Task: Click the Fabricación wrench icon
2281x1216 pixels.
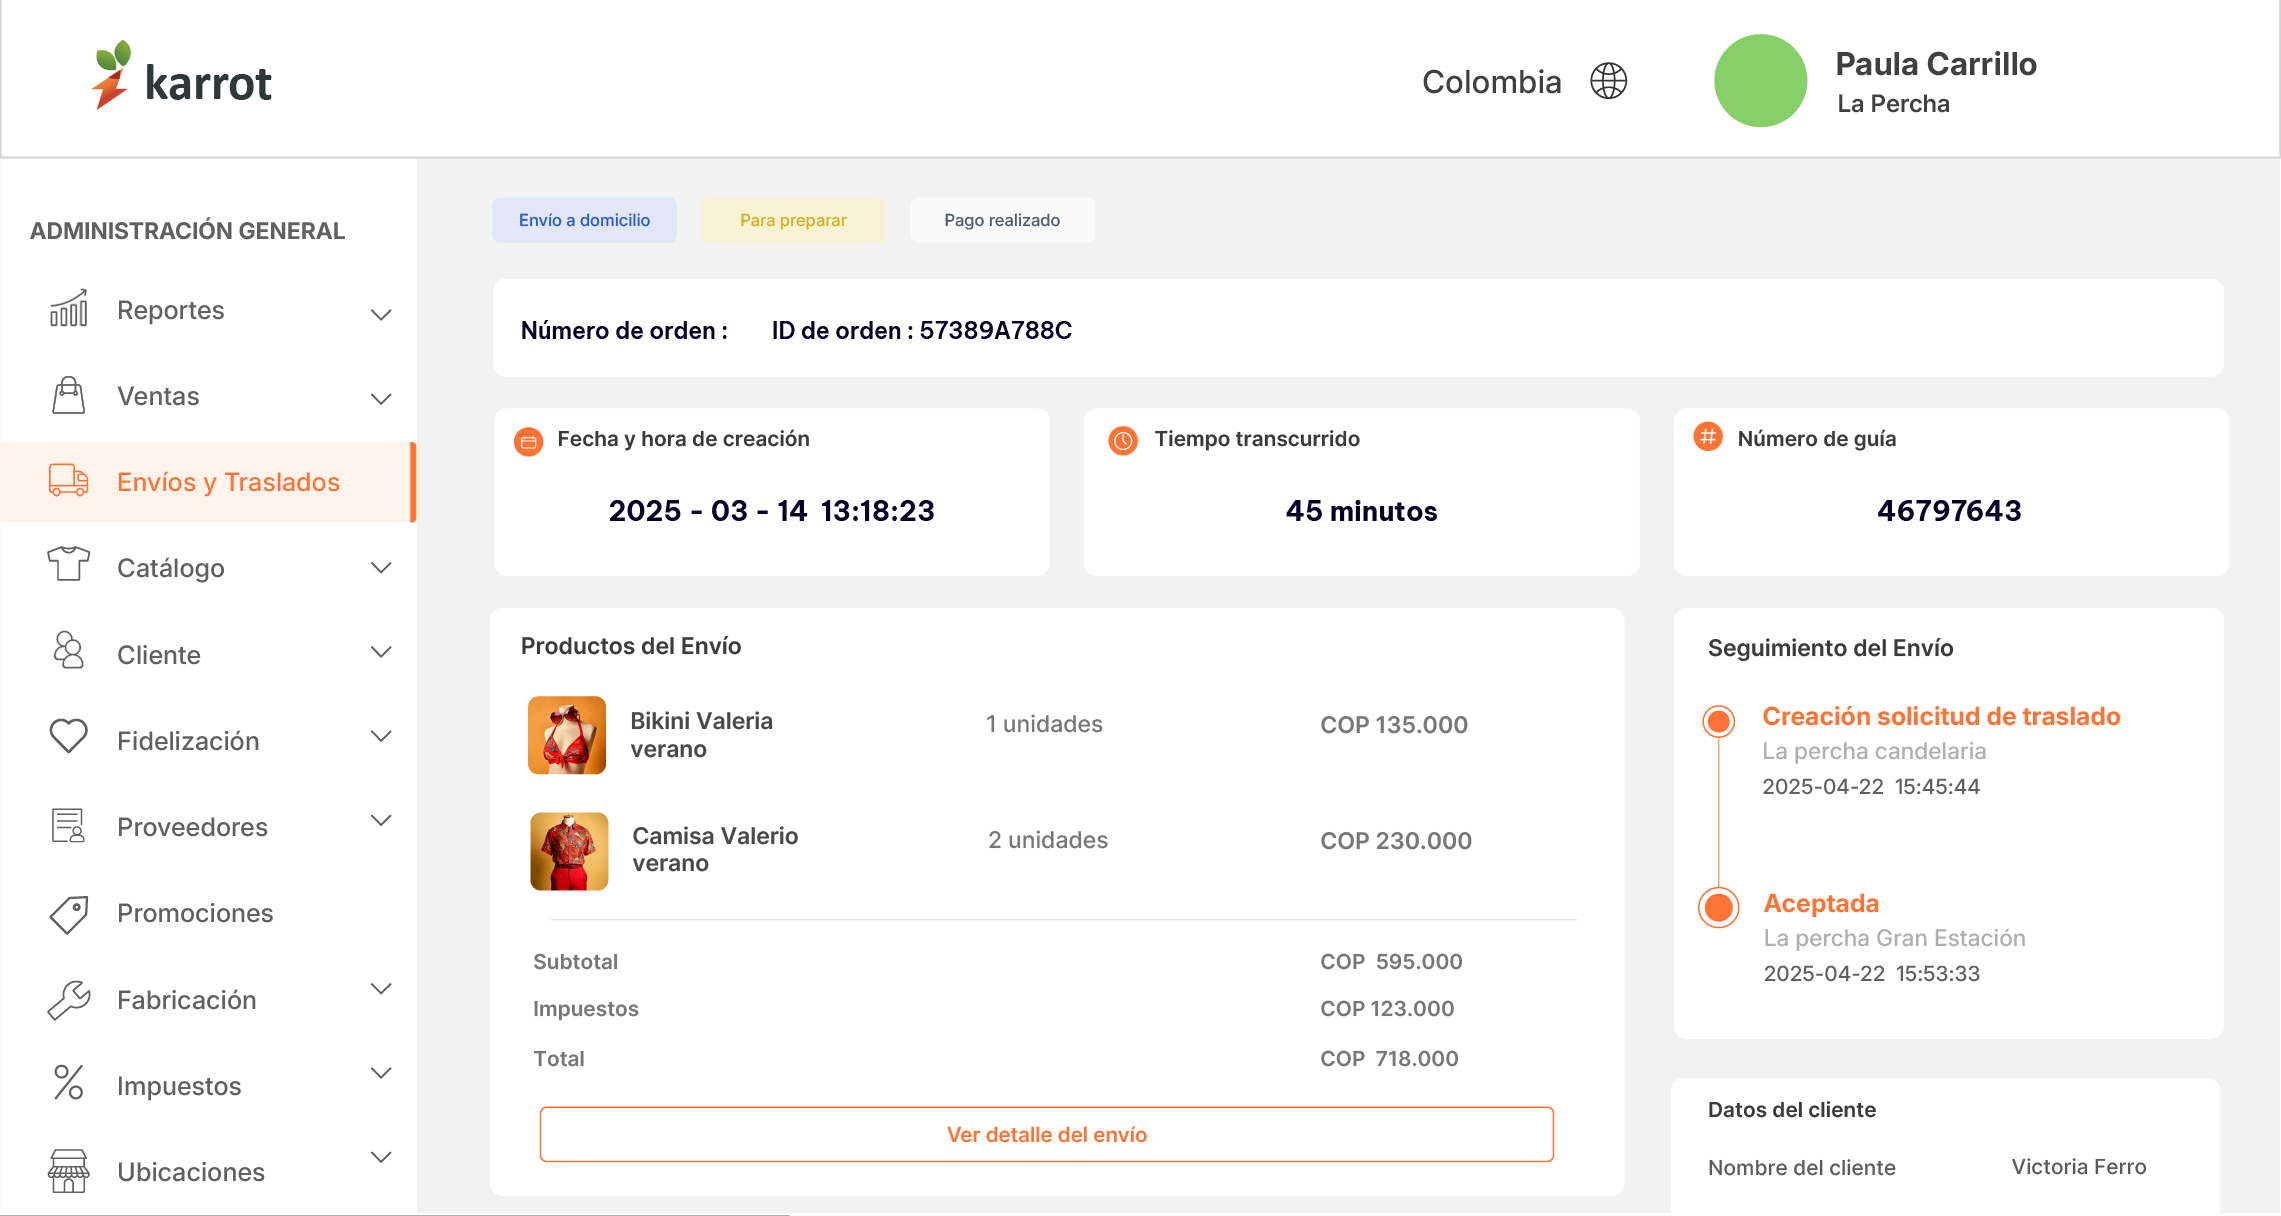Action: click(69, 999)
